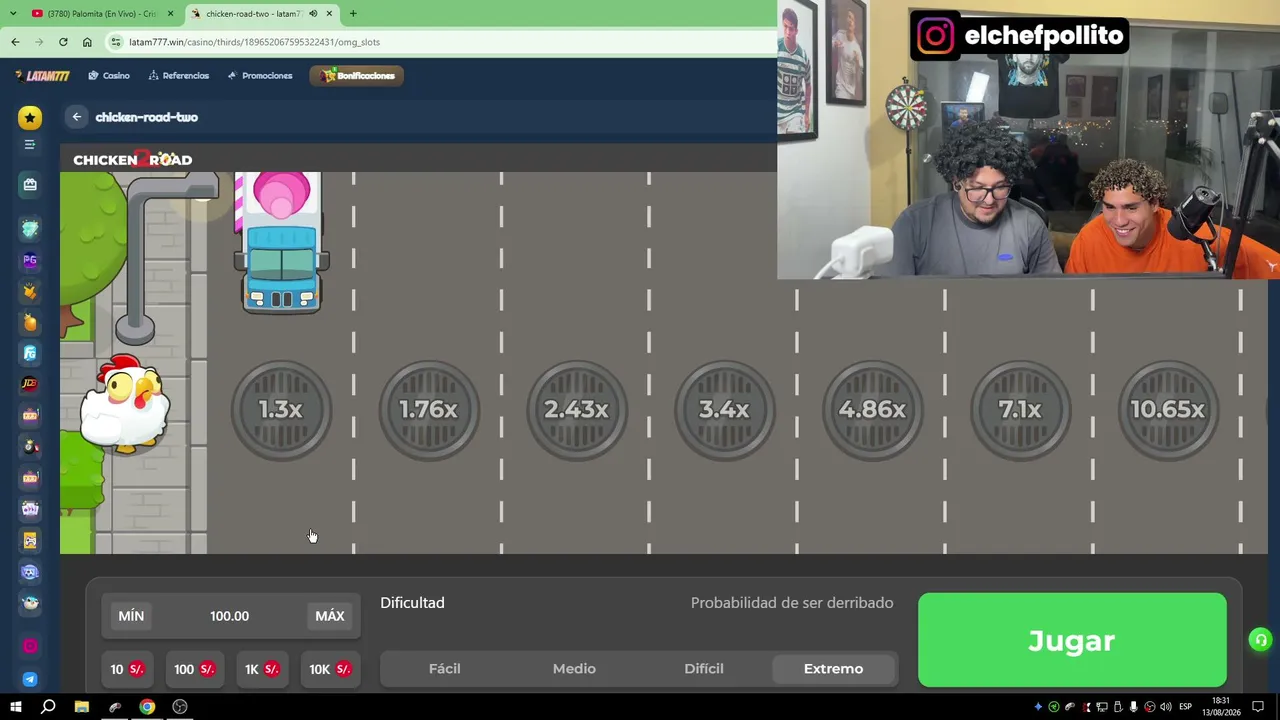Click the chicken character on the sidewalk

[x=125, y=404]
